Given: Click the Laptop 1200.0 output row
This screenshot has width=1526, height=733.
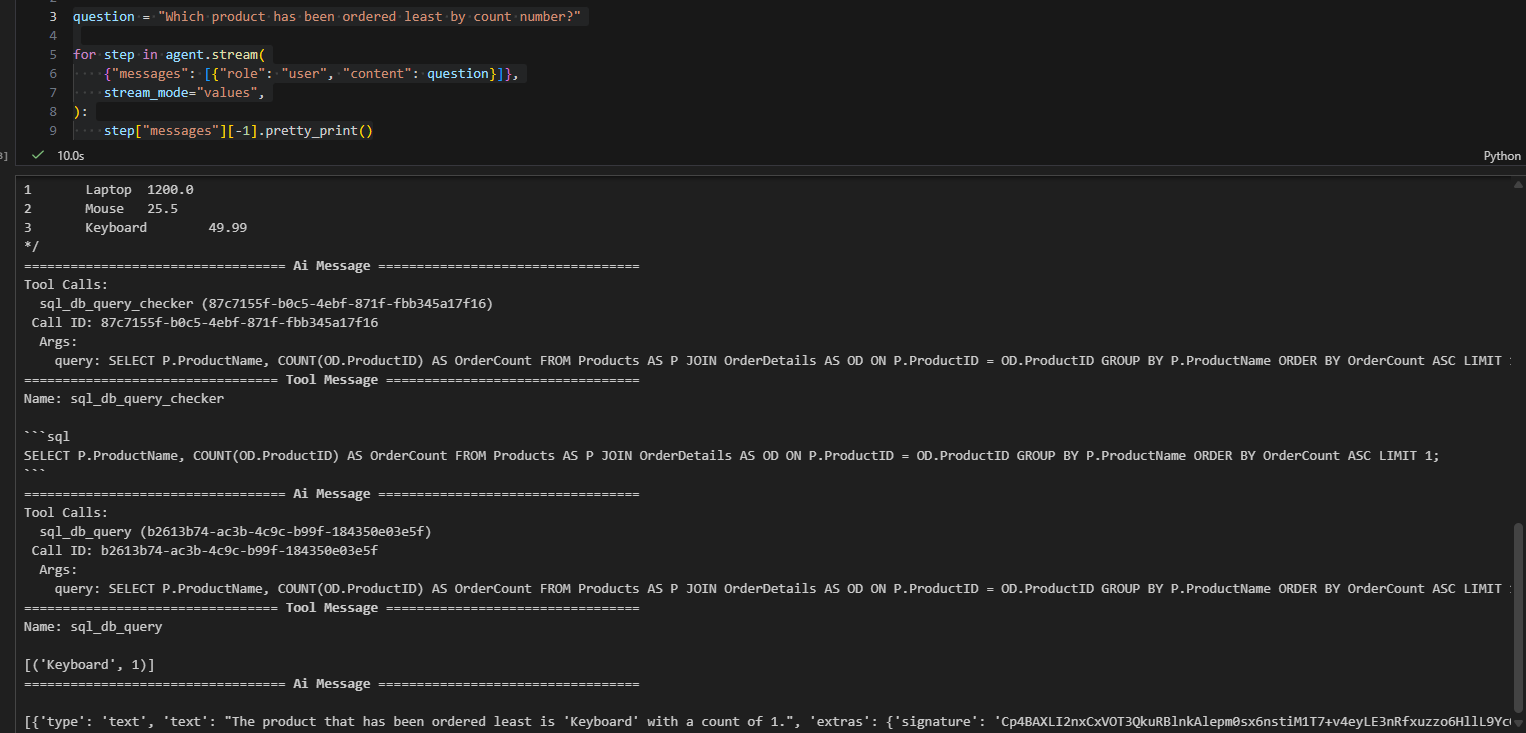Looking at the screenshot, I should (139, 190).
